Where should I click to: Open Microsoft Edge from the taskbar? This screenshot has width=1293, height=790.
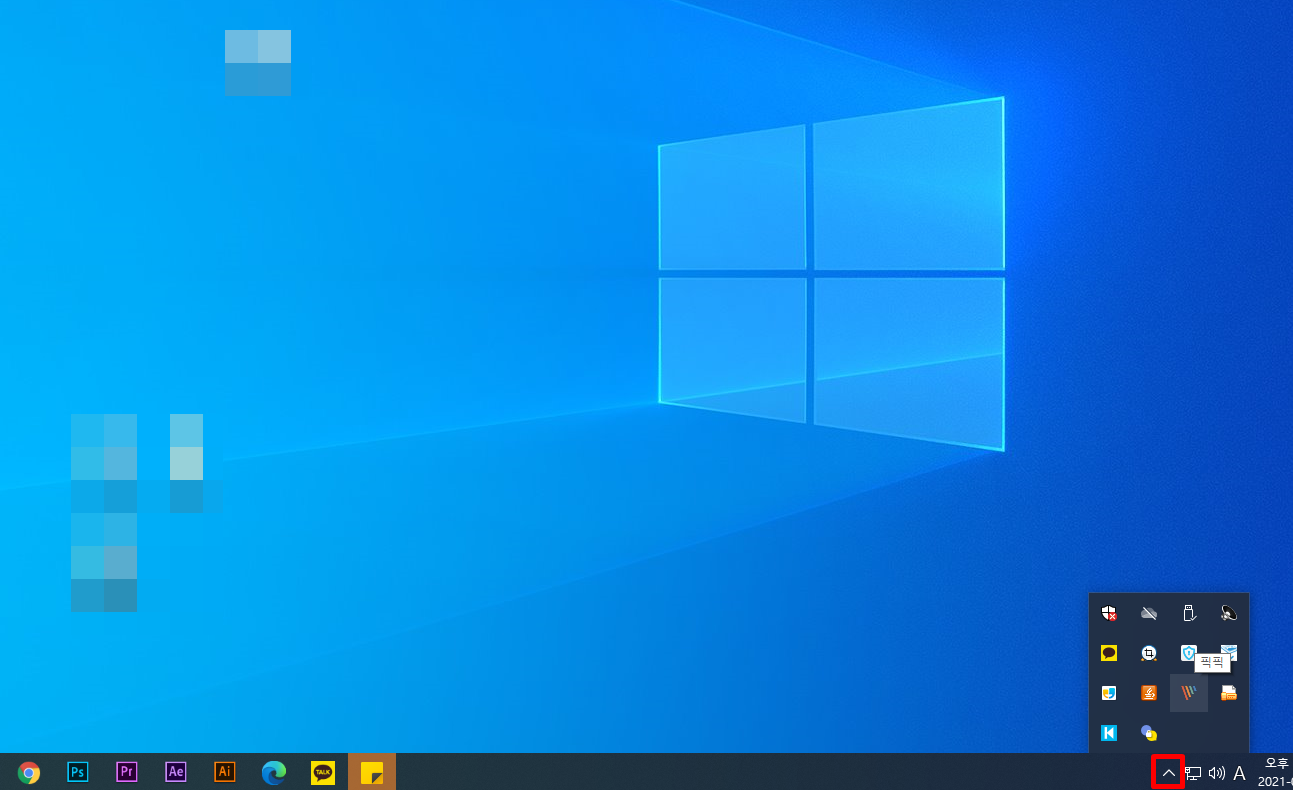point(274,772)
